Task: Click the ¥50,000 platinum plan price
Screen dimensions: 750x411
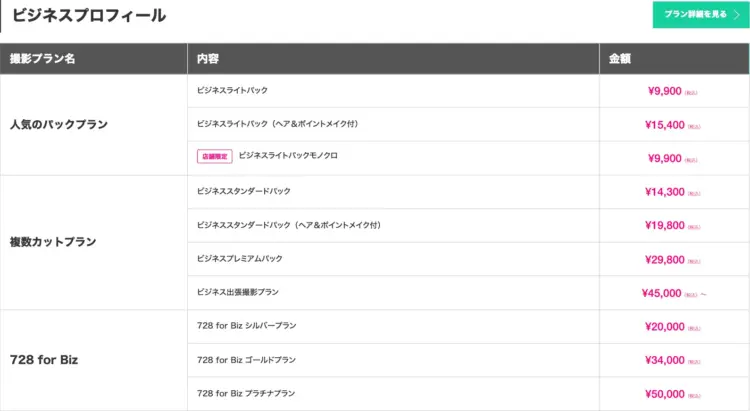Action: [x=666, y=394]
